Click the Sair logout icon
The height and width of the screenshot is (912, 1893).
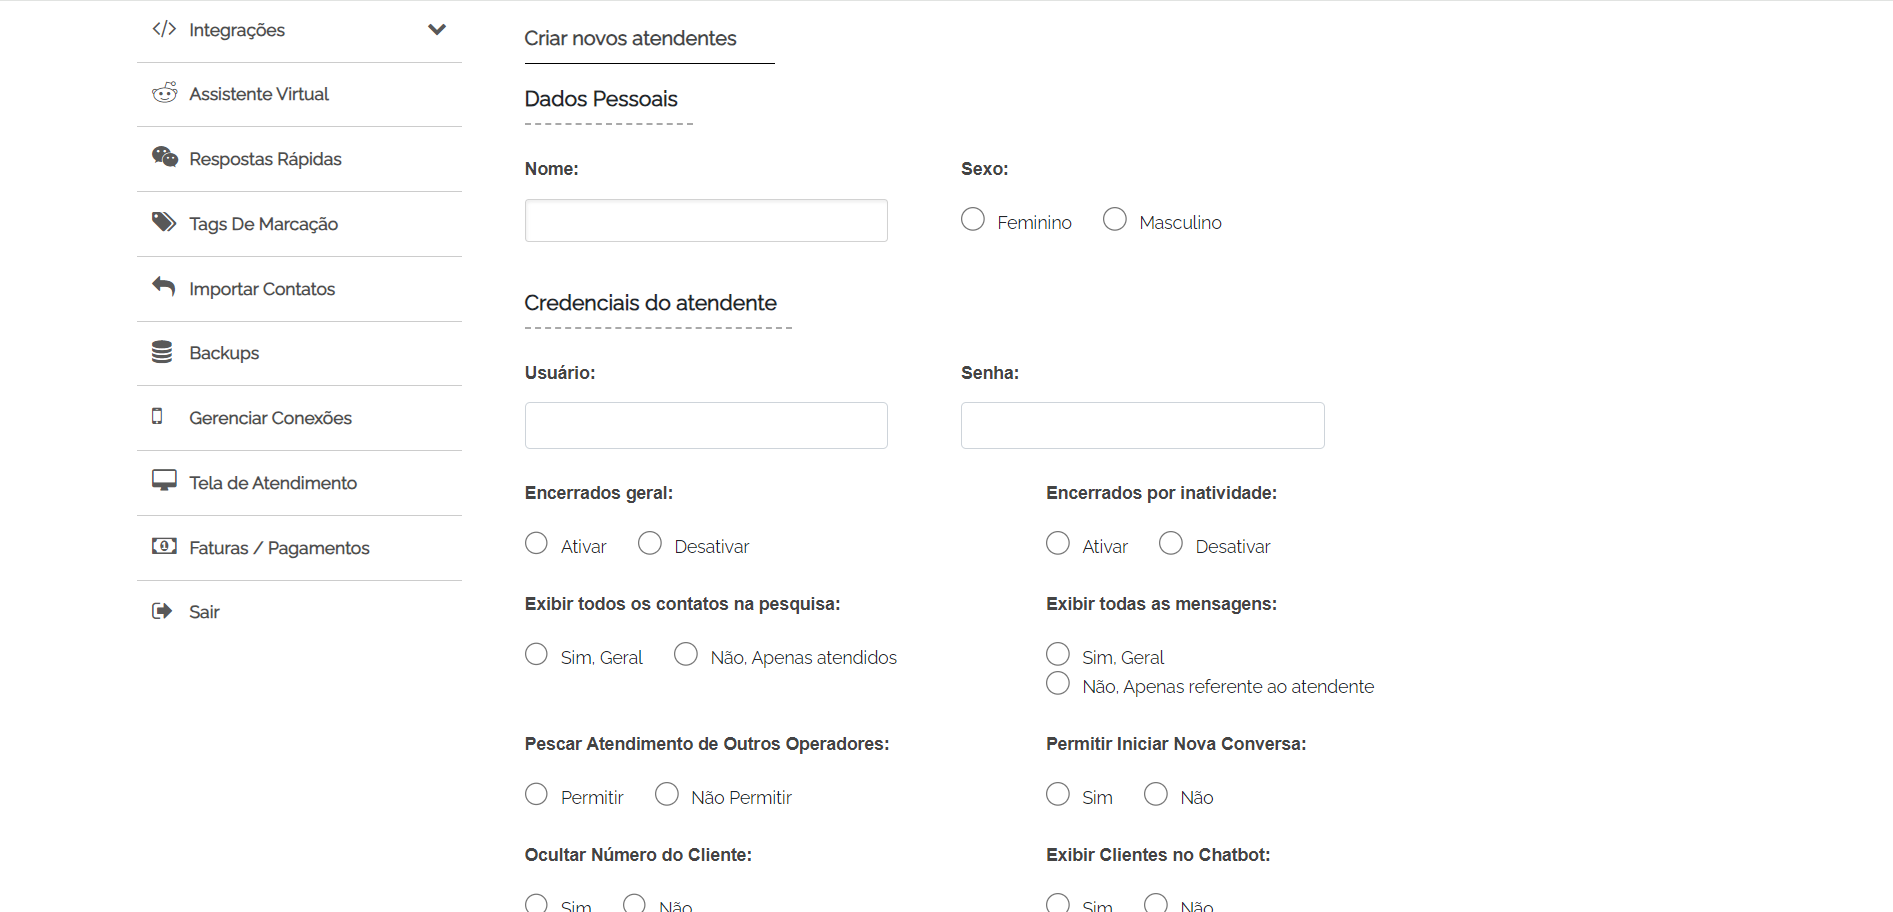[162, 611]
